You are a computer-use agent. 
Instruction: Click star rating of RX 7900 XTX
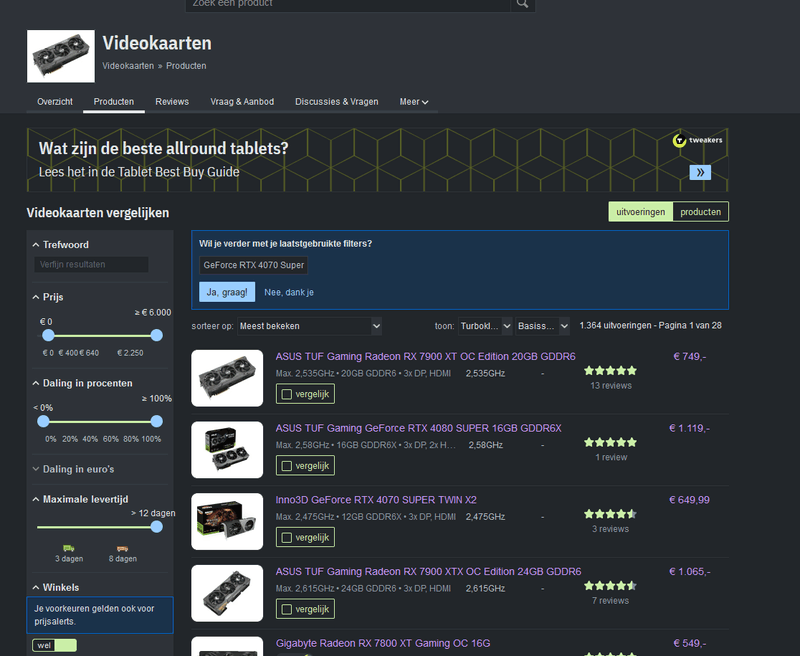click(610, 586)
